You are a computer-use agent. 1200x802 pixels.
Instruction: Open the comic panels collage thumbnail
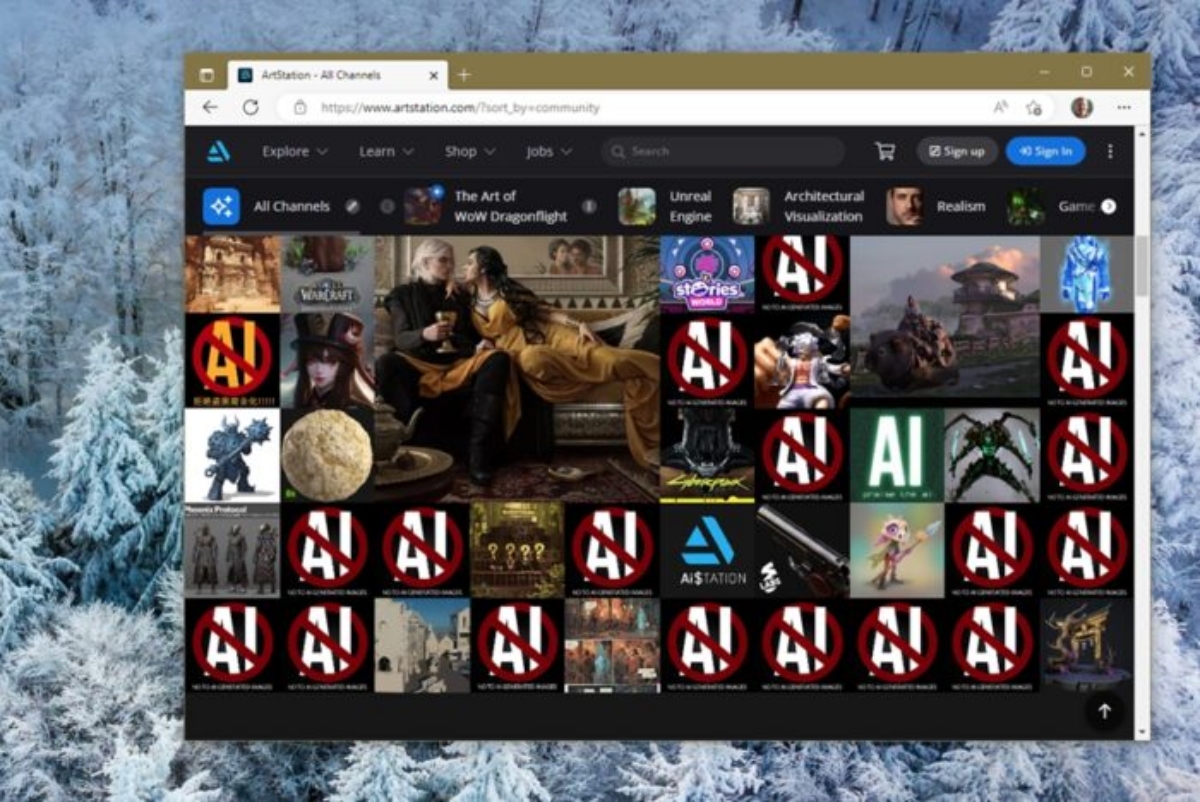click(x=612, y=645)
